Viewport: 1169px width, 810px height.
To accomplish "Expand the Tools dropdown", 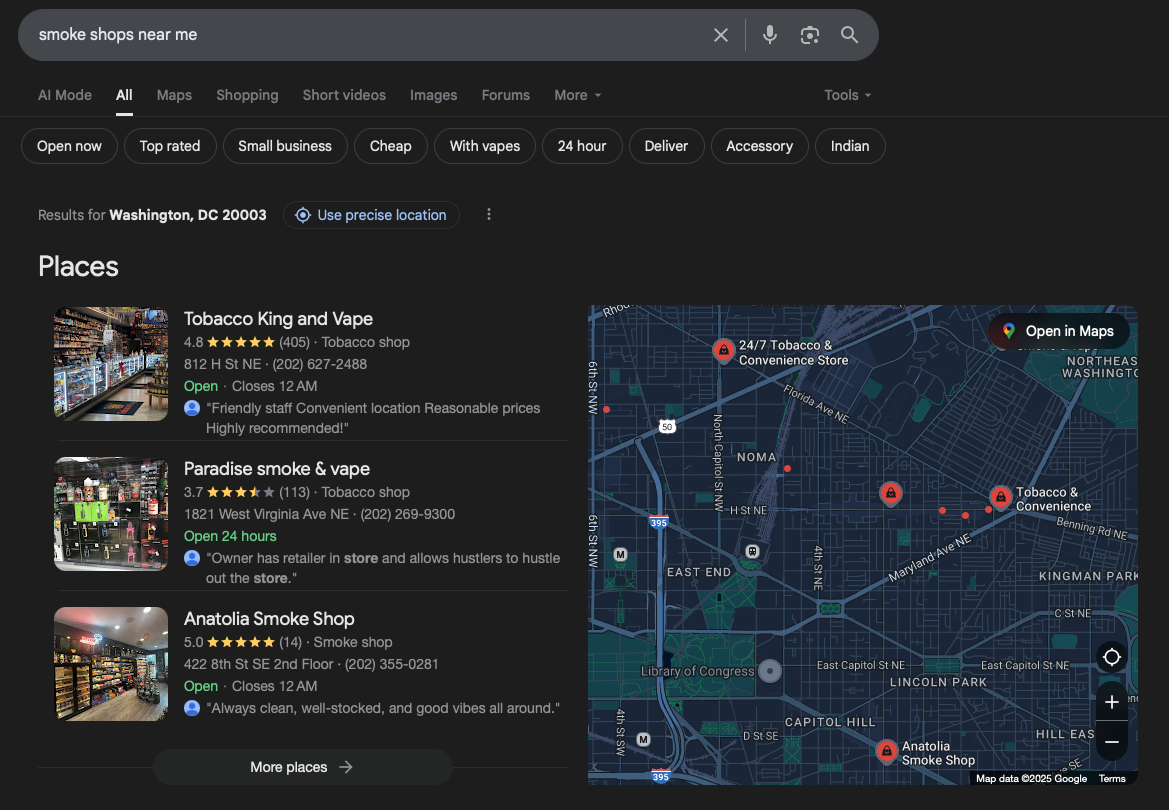I will click(x=848, y=95).
